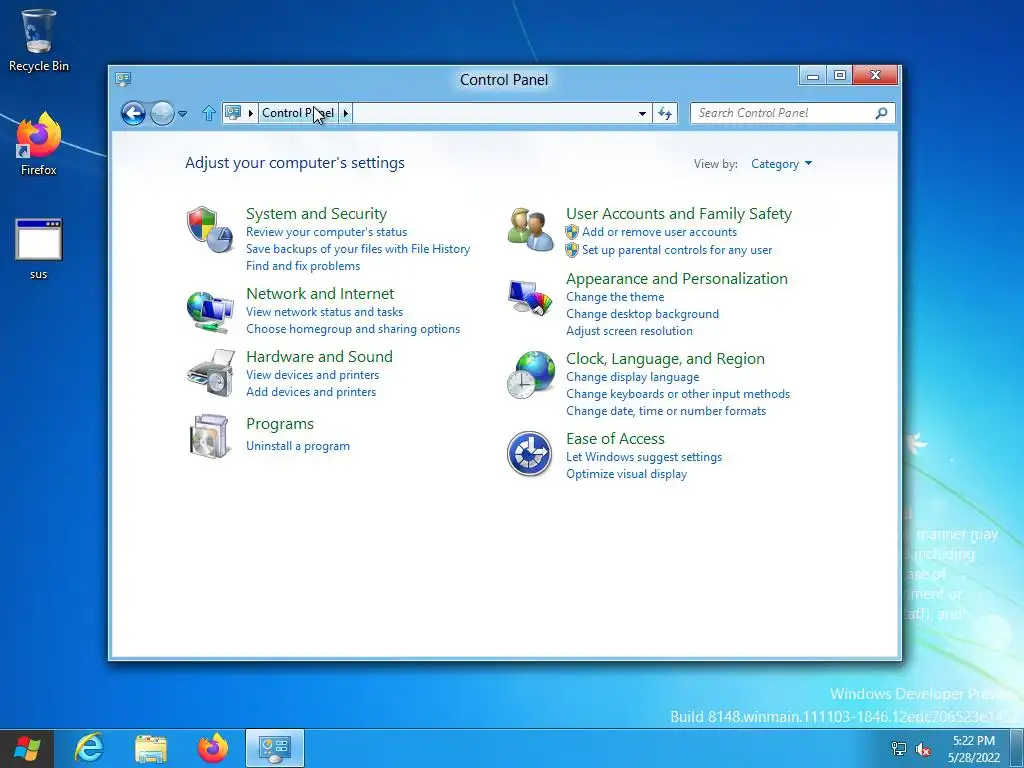This screenshot has width=1024, height=768.
Task: Click Change desktop background
Action: point(642,314)
